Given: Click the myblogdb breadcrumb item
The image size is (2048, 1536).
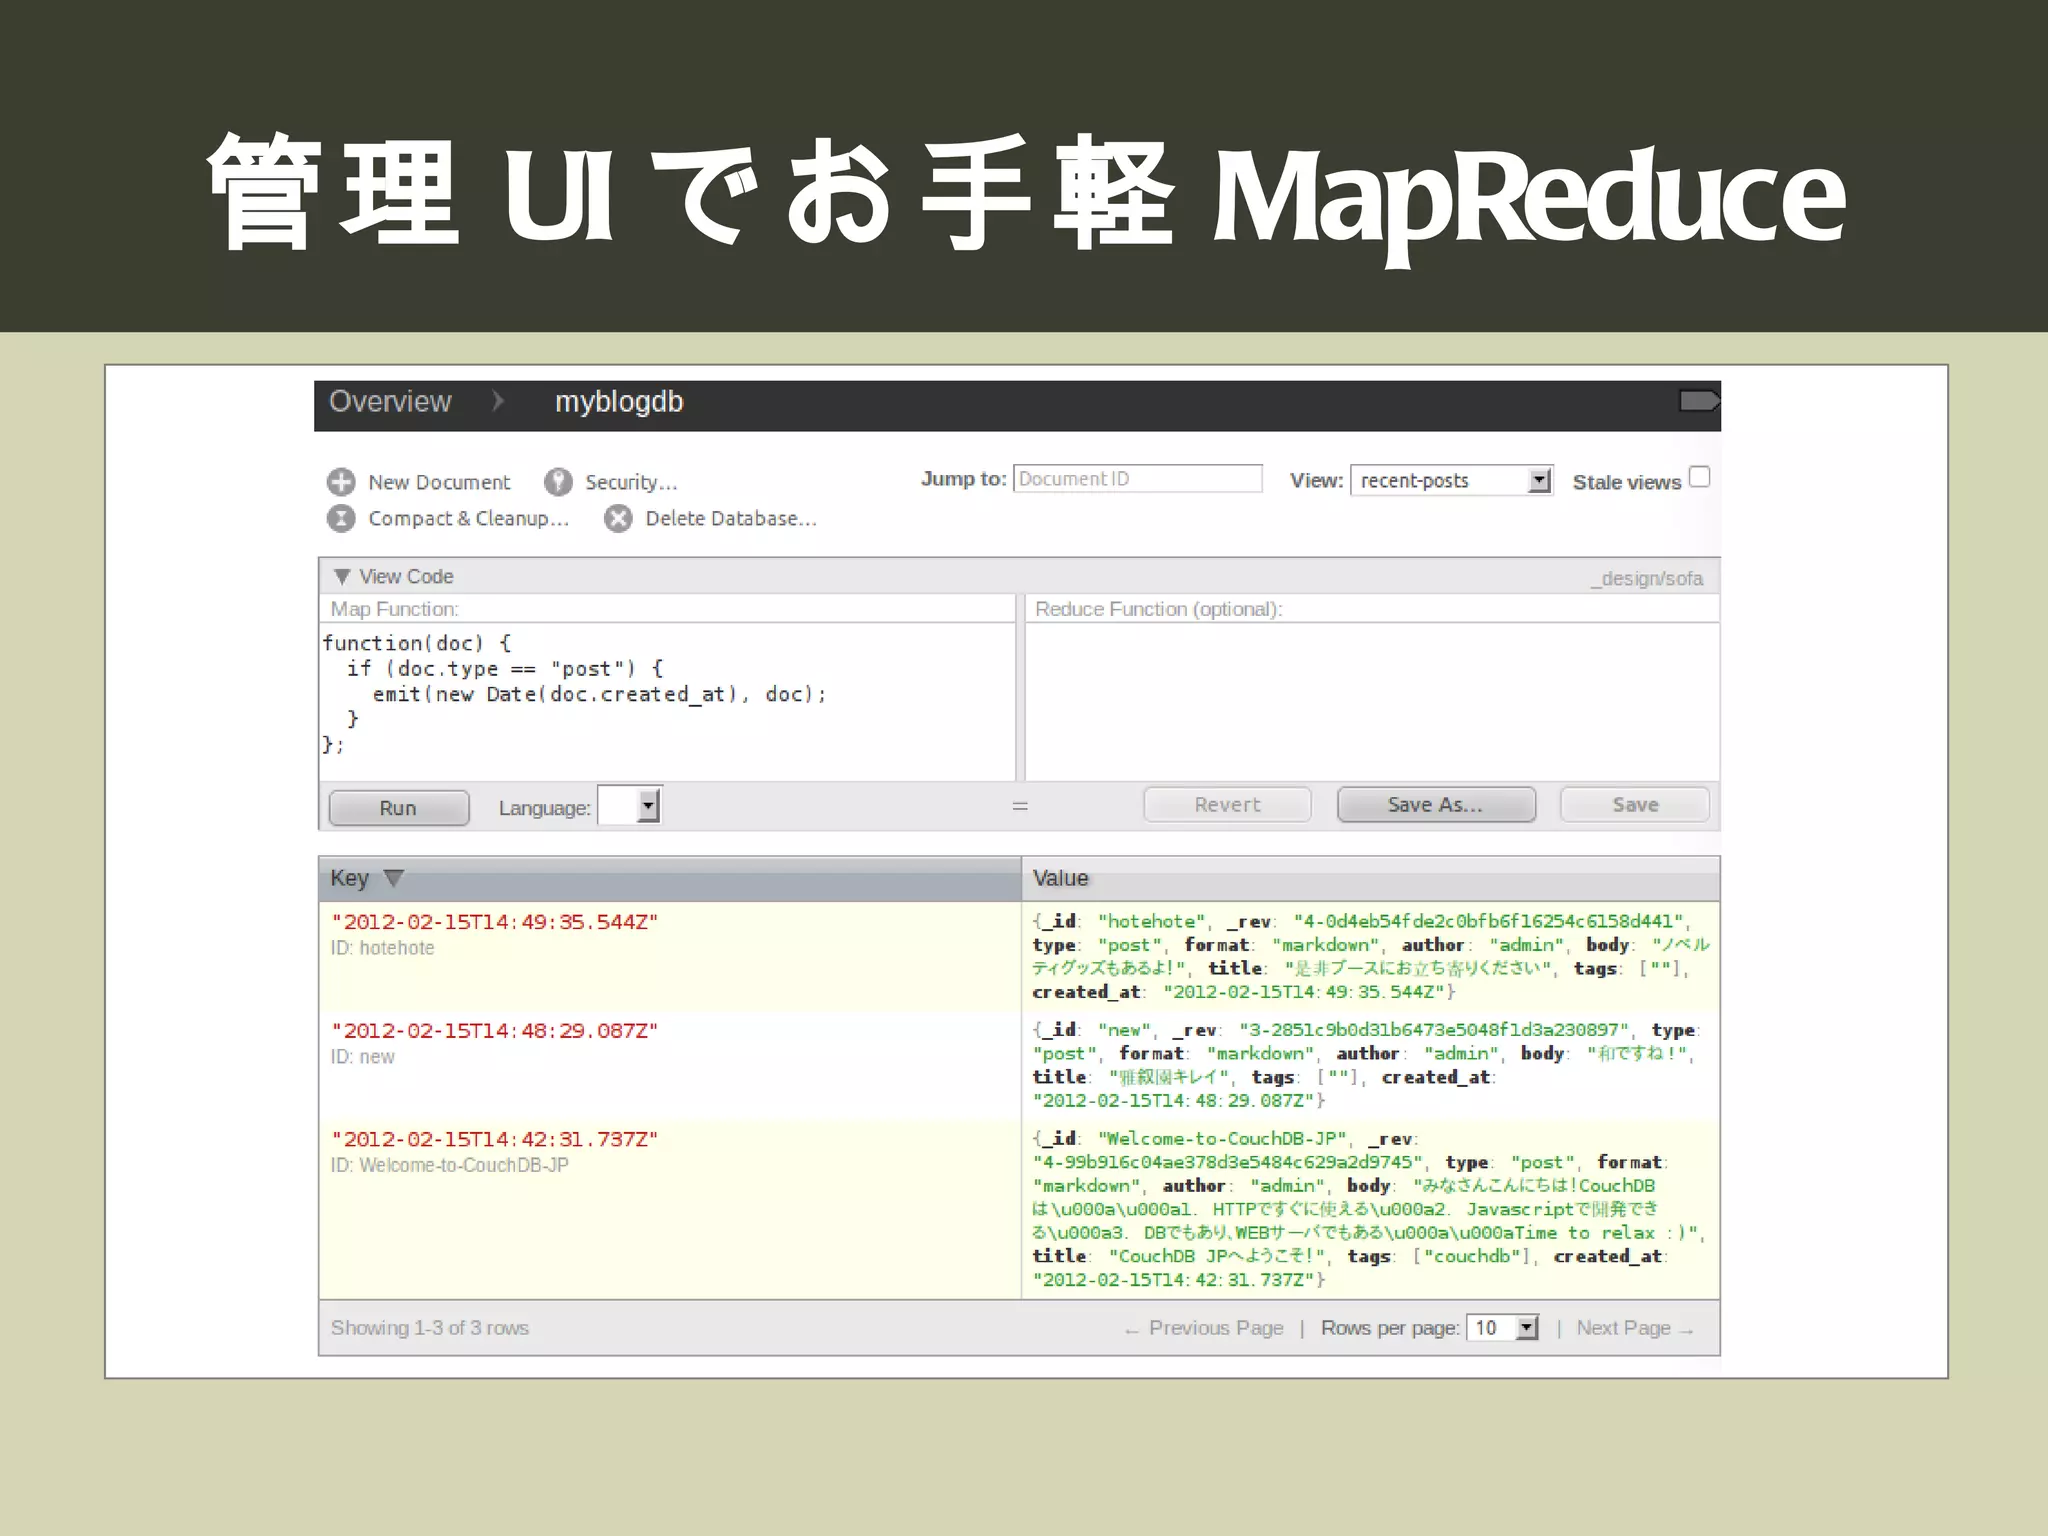Looking at the screenshot, I should click(618, 402).
